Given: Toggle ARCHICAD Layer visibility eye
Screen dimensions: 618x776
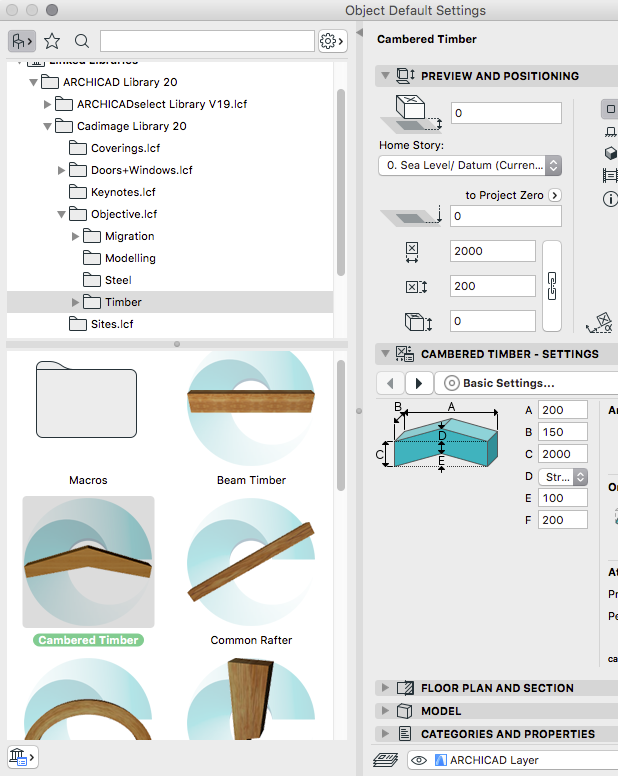Looking at the screenshot, I should pos(419,760).
